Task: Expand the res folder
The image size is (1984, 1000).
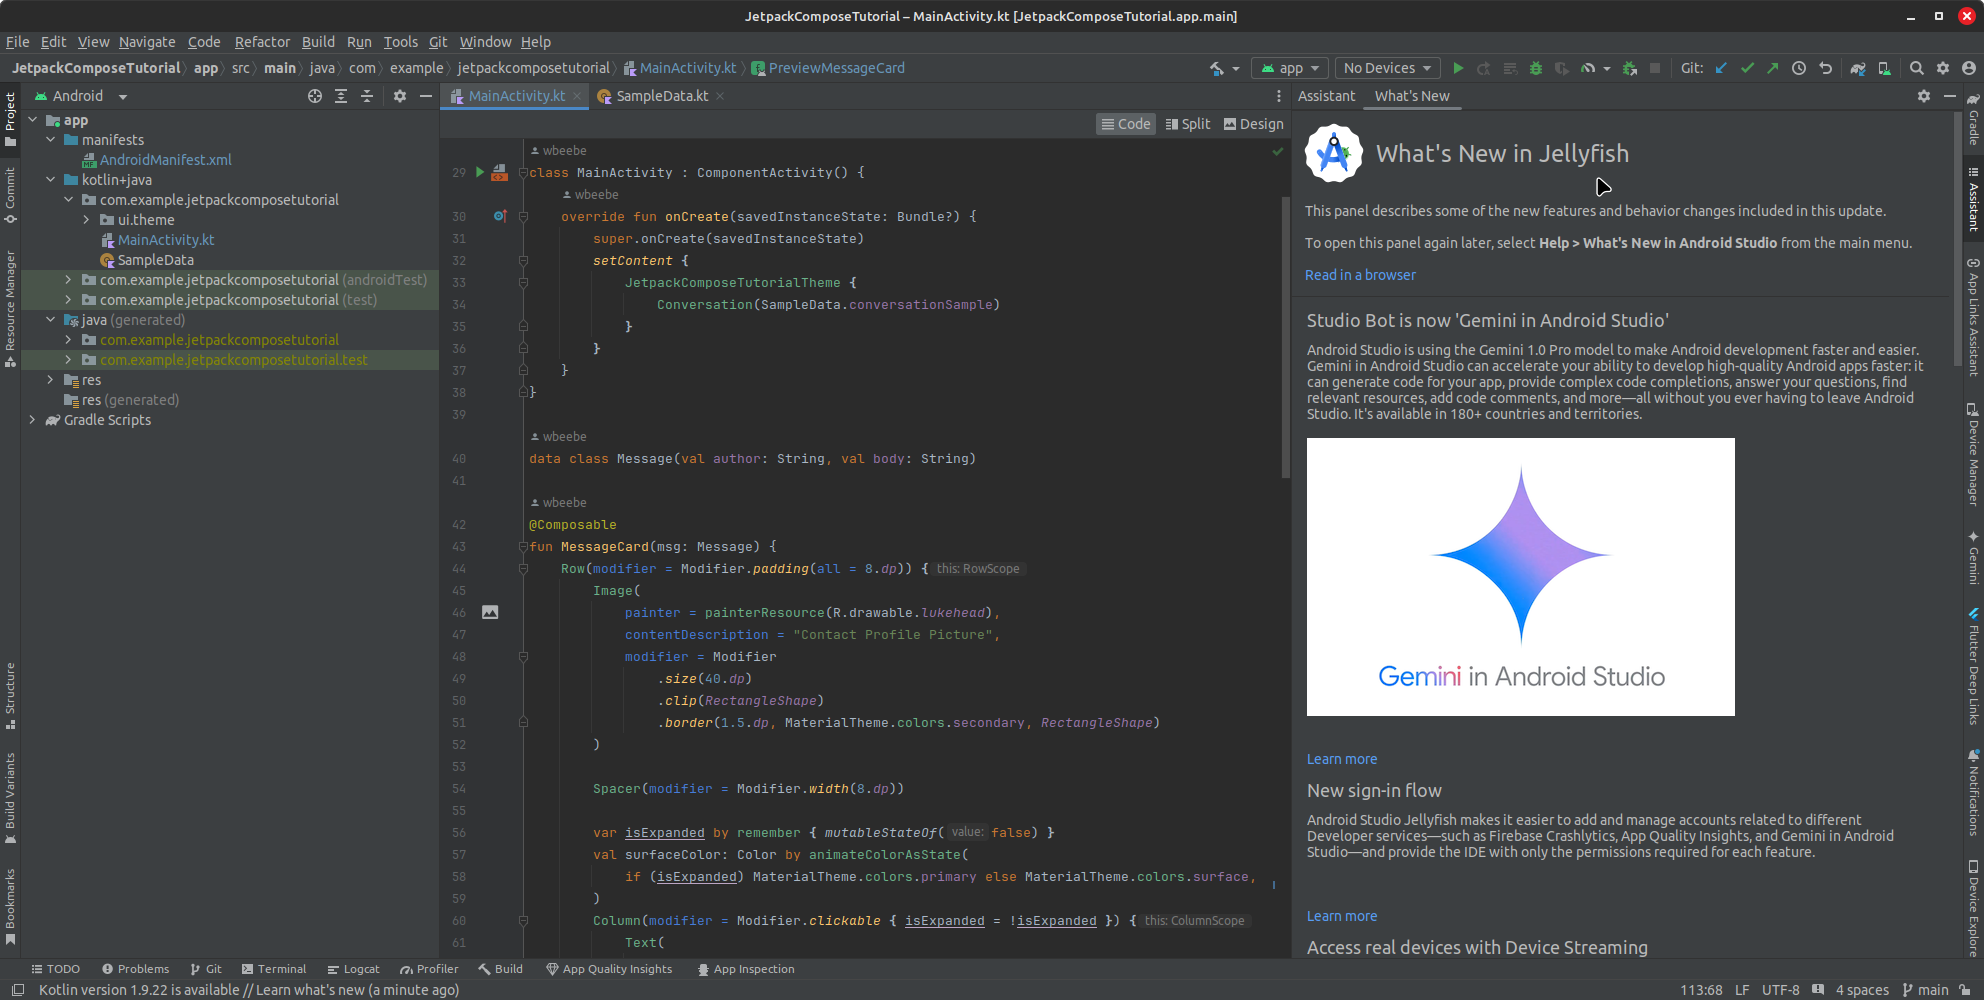Action: pos(50,380)
